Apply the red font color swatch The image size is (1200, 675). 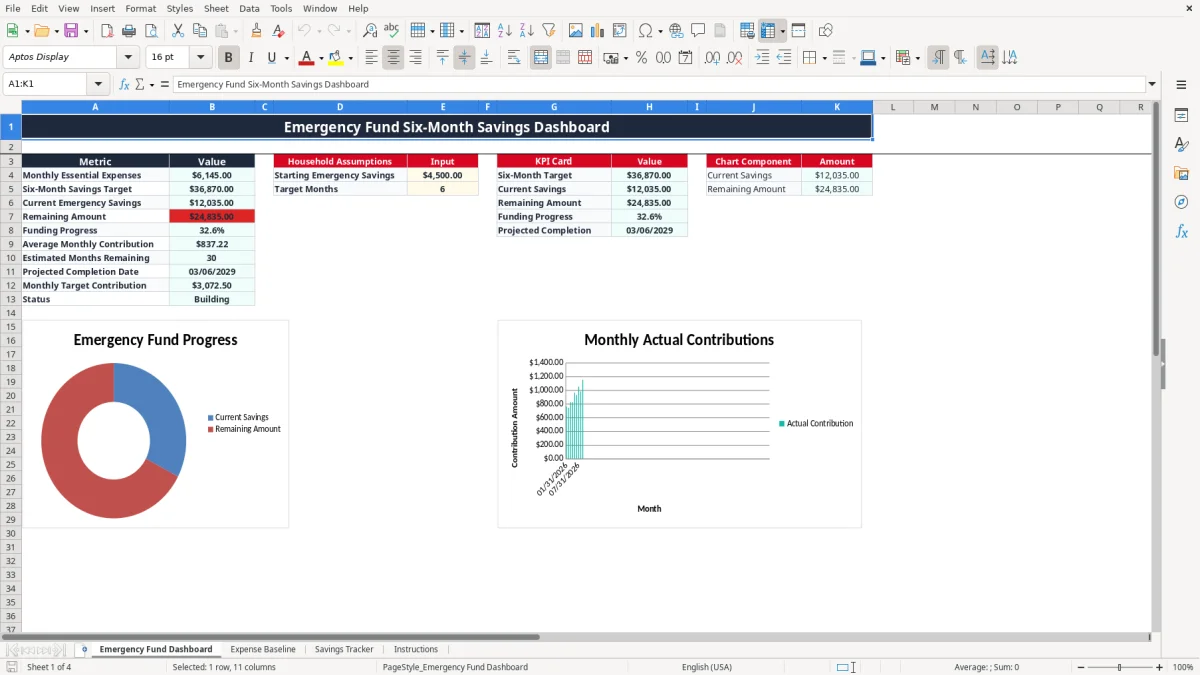point(306,58)
